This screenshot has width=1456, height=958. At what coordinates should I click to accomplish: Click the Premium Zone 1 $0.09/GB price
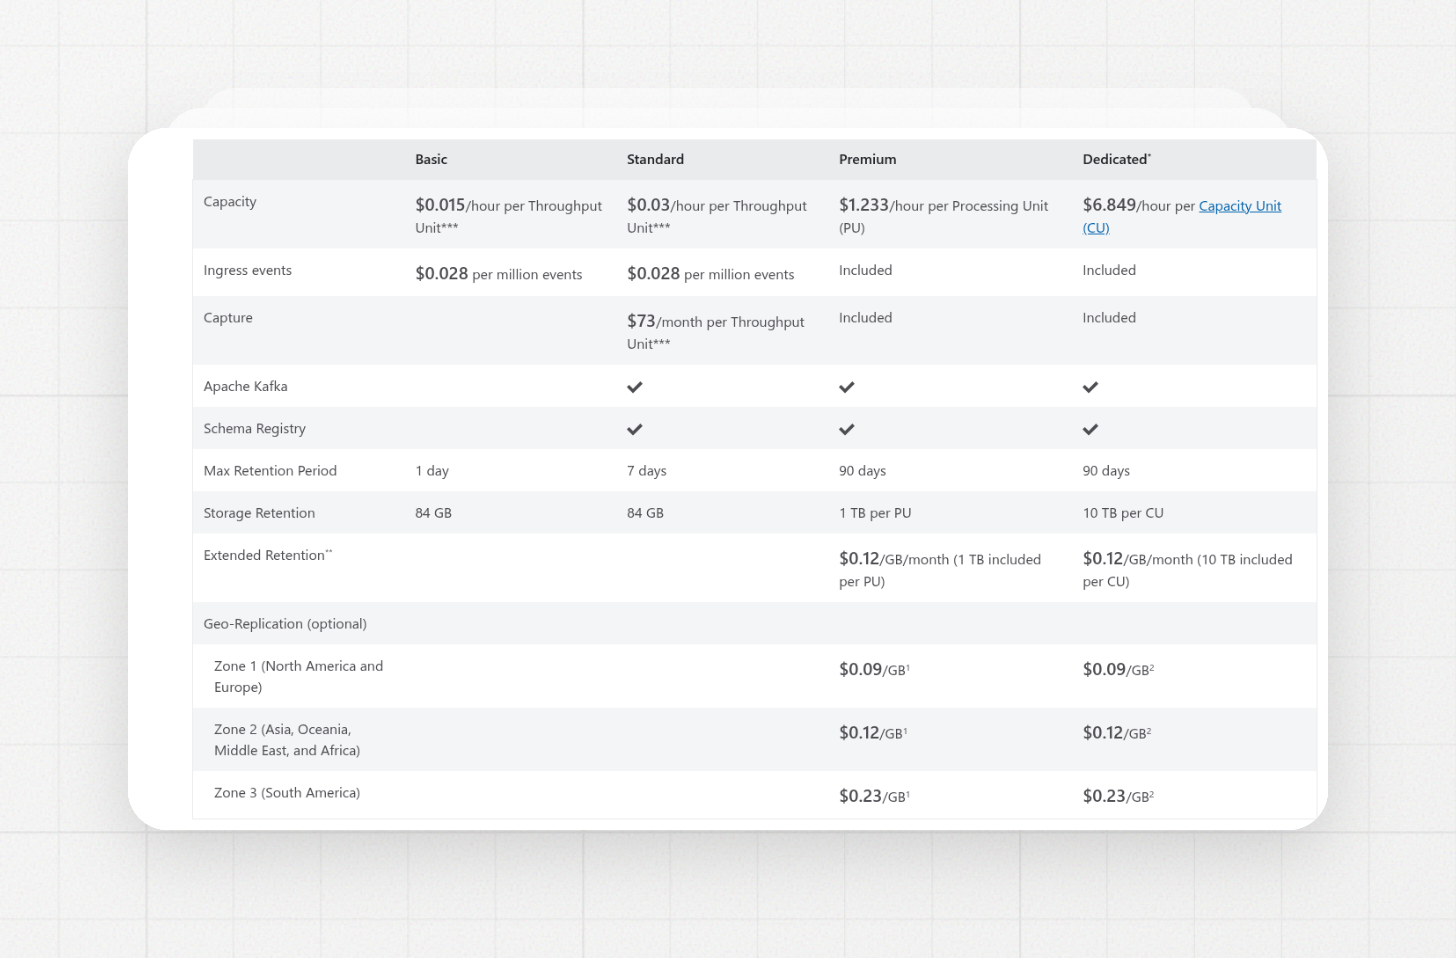tap(874, 669)
